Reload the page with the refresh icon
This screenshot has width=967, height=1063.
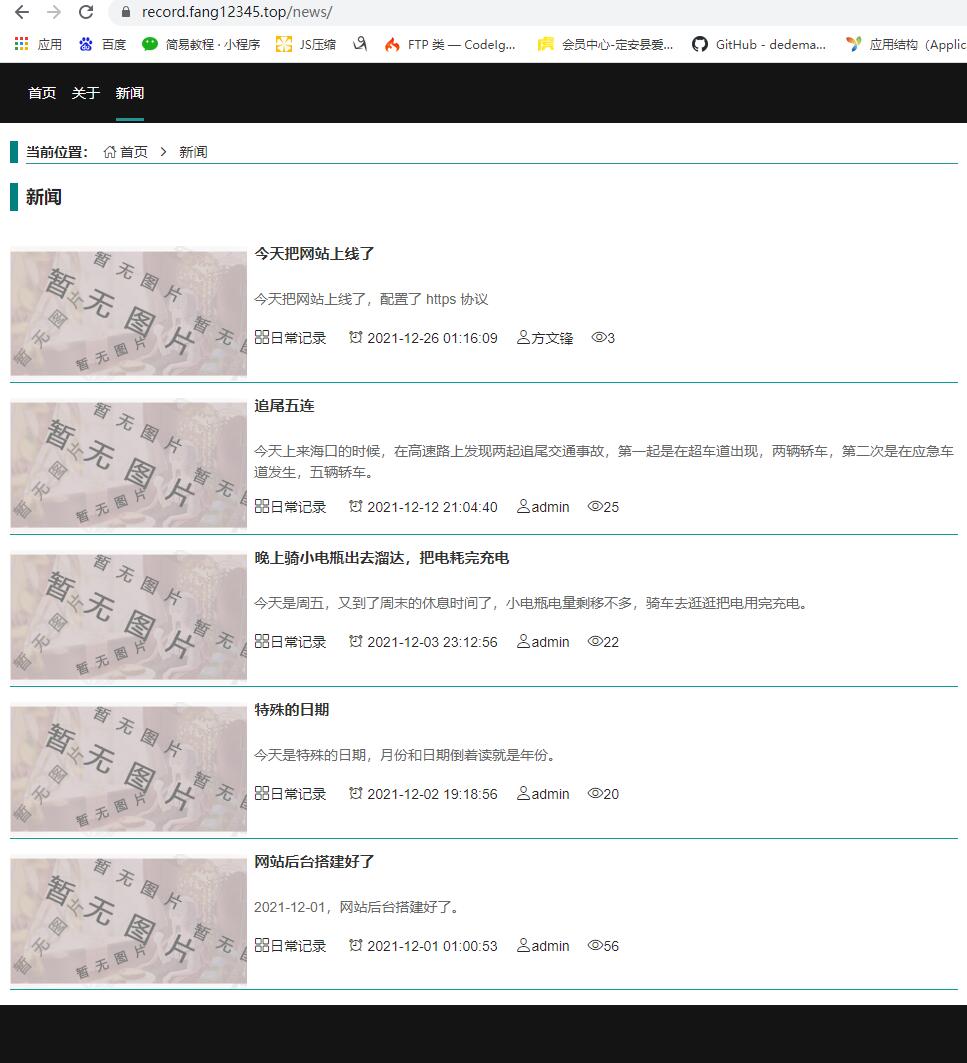[x=86, y=12]
